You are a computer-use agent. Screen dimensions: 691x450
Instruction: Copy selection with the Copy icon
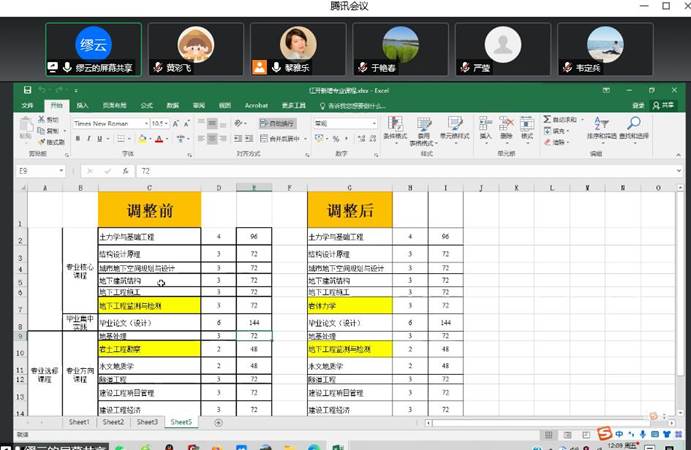[x=41, y=130]
